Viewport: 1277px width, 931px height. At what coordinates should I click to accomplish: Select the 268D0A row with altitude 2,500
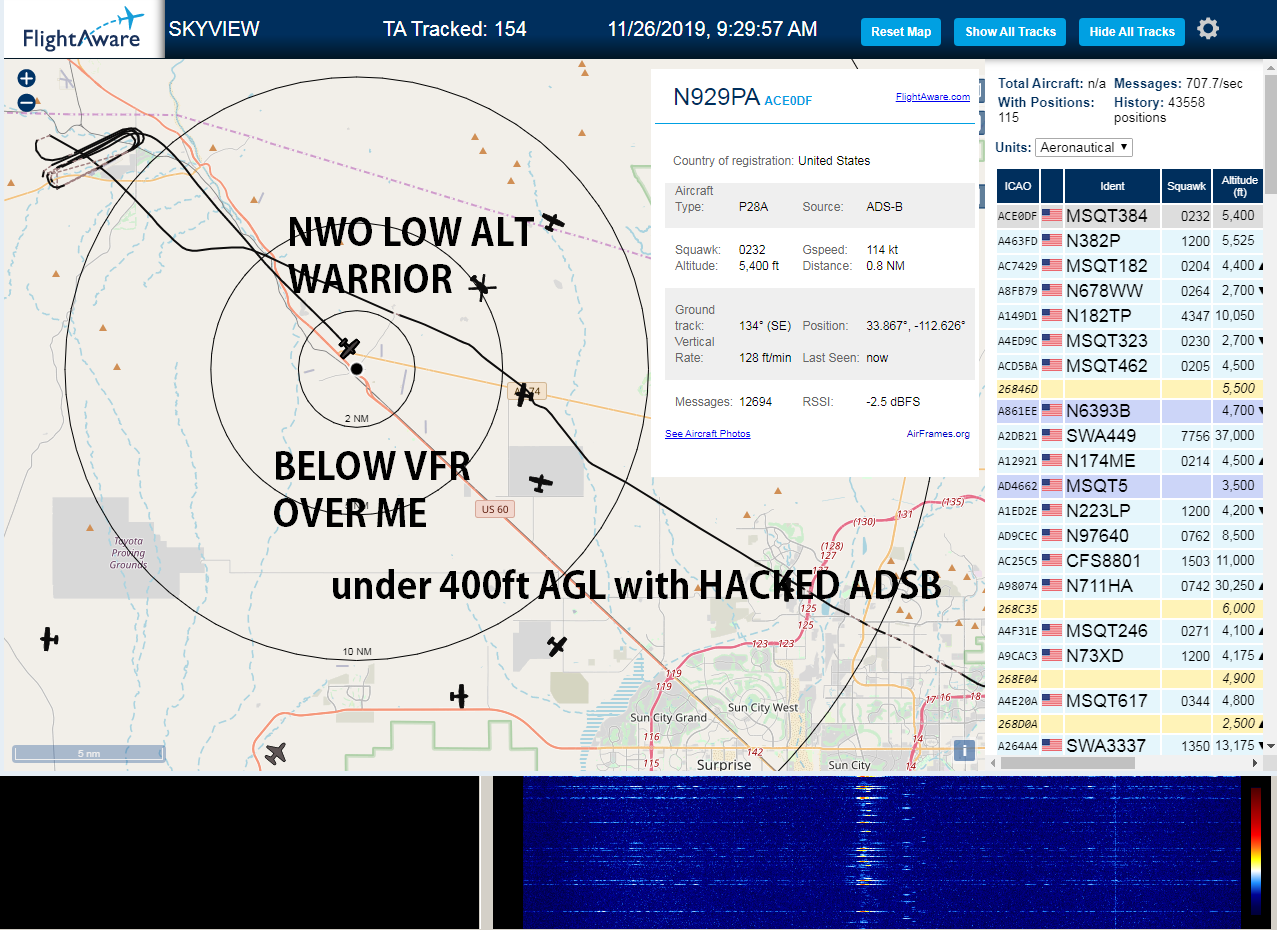click(1130, 723)
